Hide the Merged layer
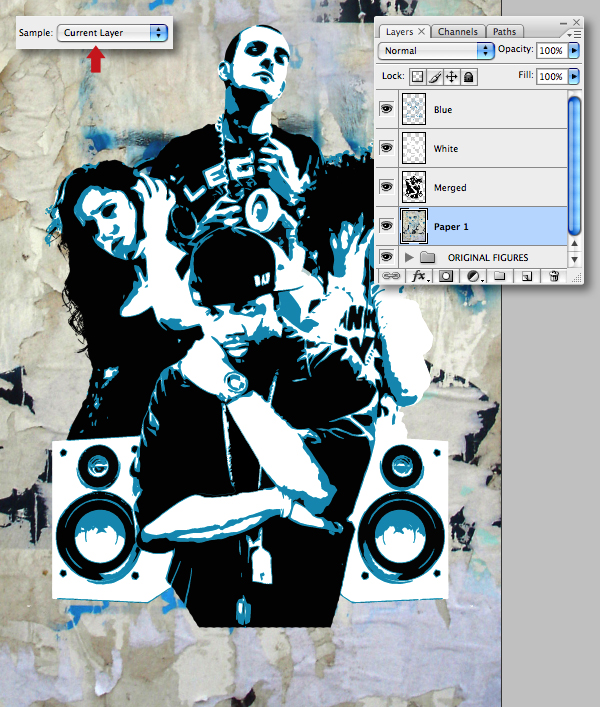Image resolution: width=600 pixels, height=707 pixels. (x=387, y=187)
